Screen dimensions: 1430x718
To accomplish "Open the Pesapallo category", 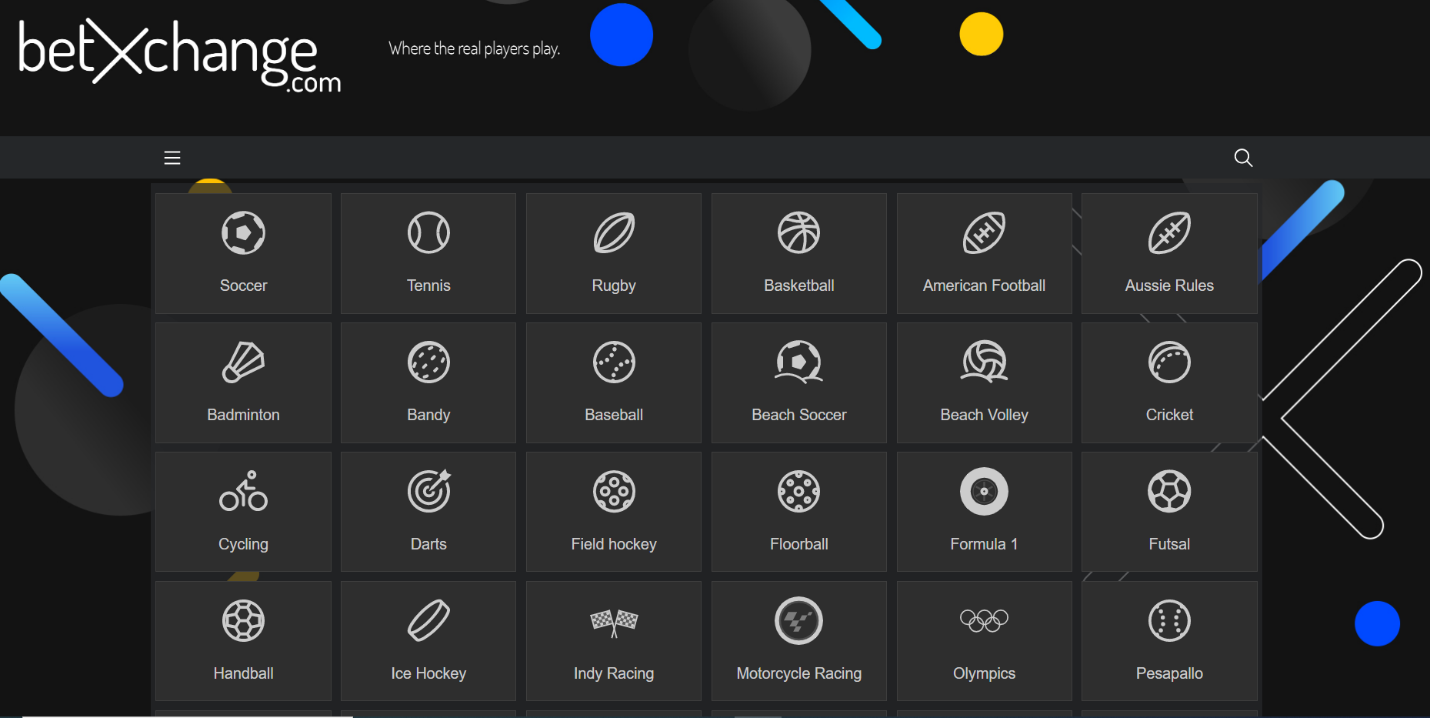I will (1169, 641).
